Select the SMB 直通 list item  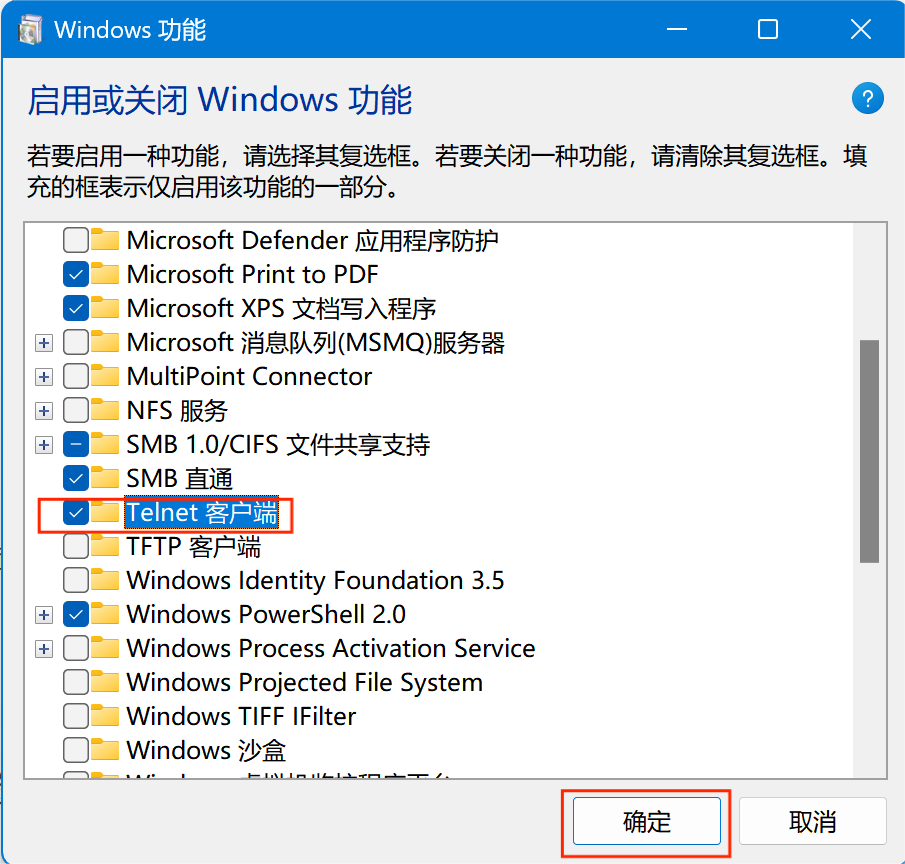click(179, 478)
